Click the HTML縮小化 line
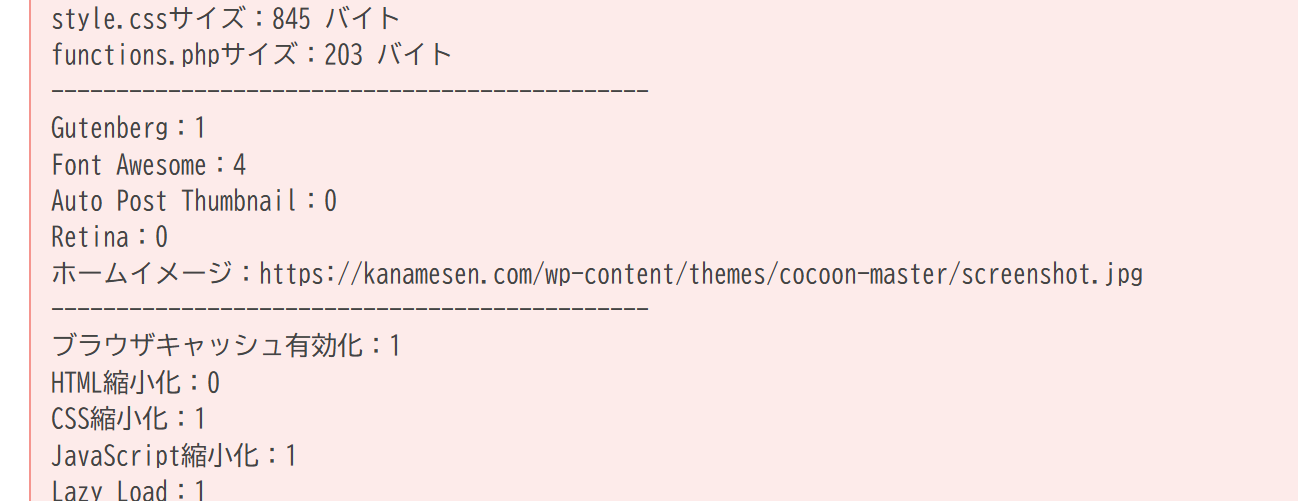 [x=135, y=382]
